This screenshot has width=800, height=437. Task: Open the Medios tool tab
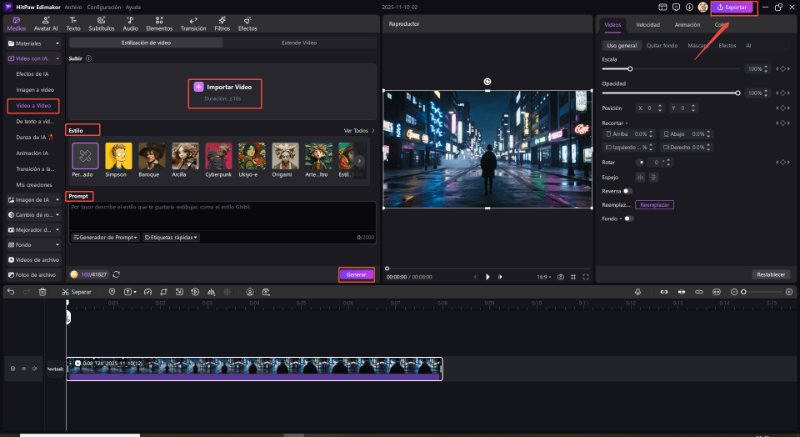tap(16, 24)
